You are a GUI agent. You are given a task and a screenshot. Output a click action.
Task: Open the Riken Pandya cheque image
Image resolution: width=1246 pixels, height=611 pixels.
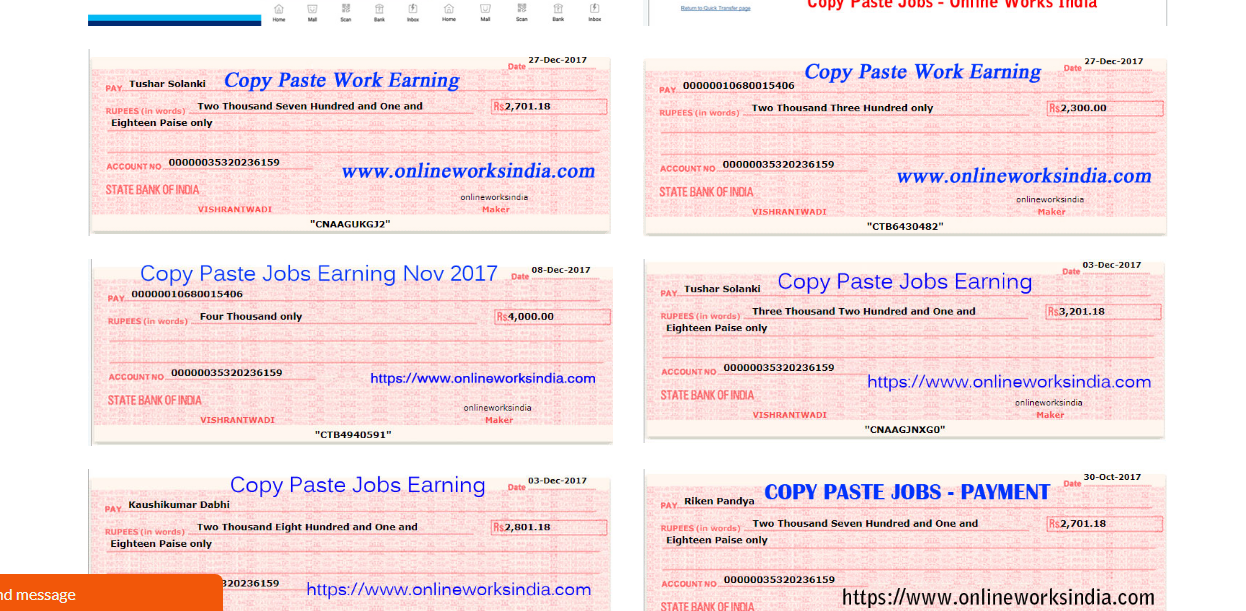(x=905, y=540)
